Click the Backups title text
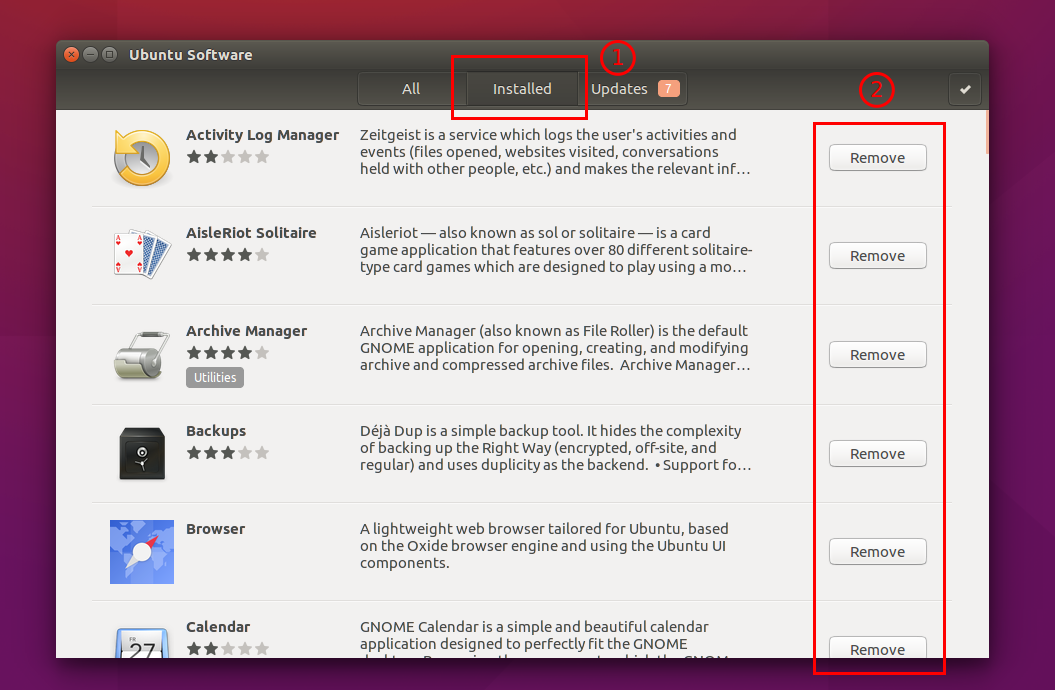Viewport: 1055px width, 690px height. click(216, 431)
